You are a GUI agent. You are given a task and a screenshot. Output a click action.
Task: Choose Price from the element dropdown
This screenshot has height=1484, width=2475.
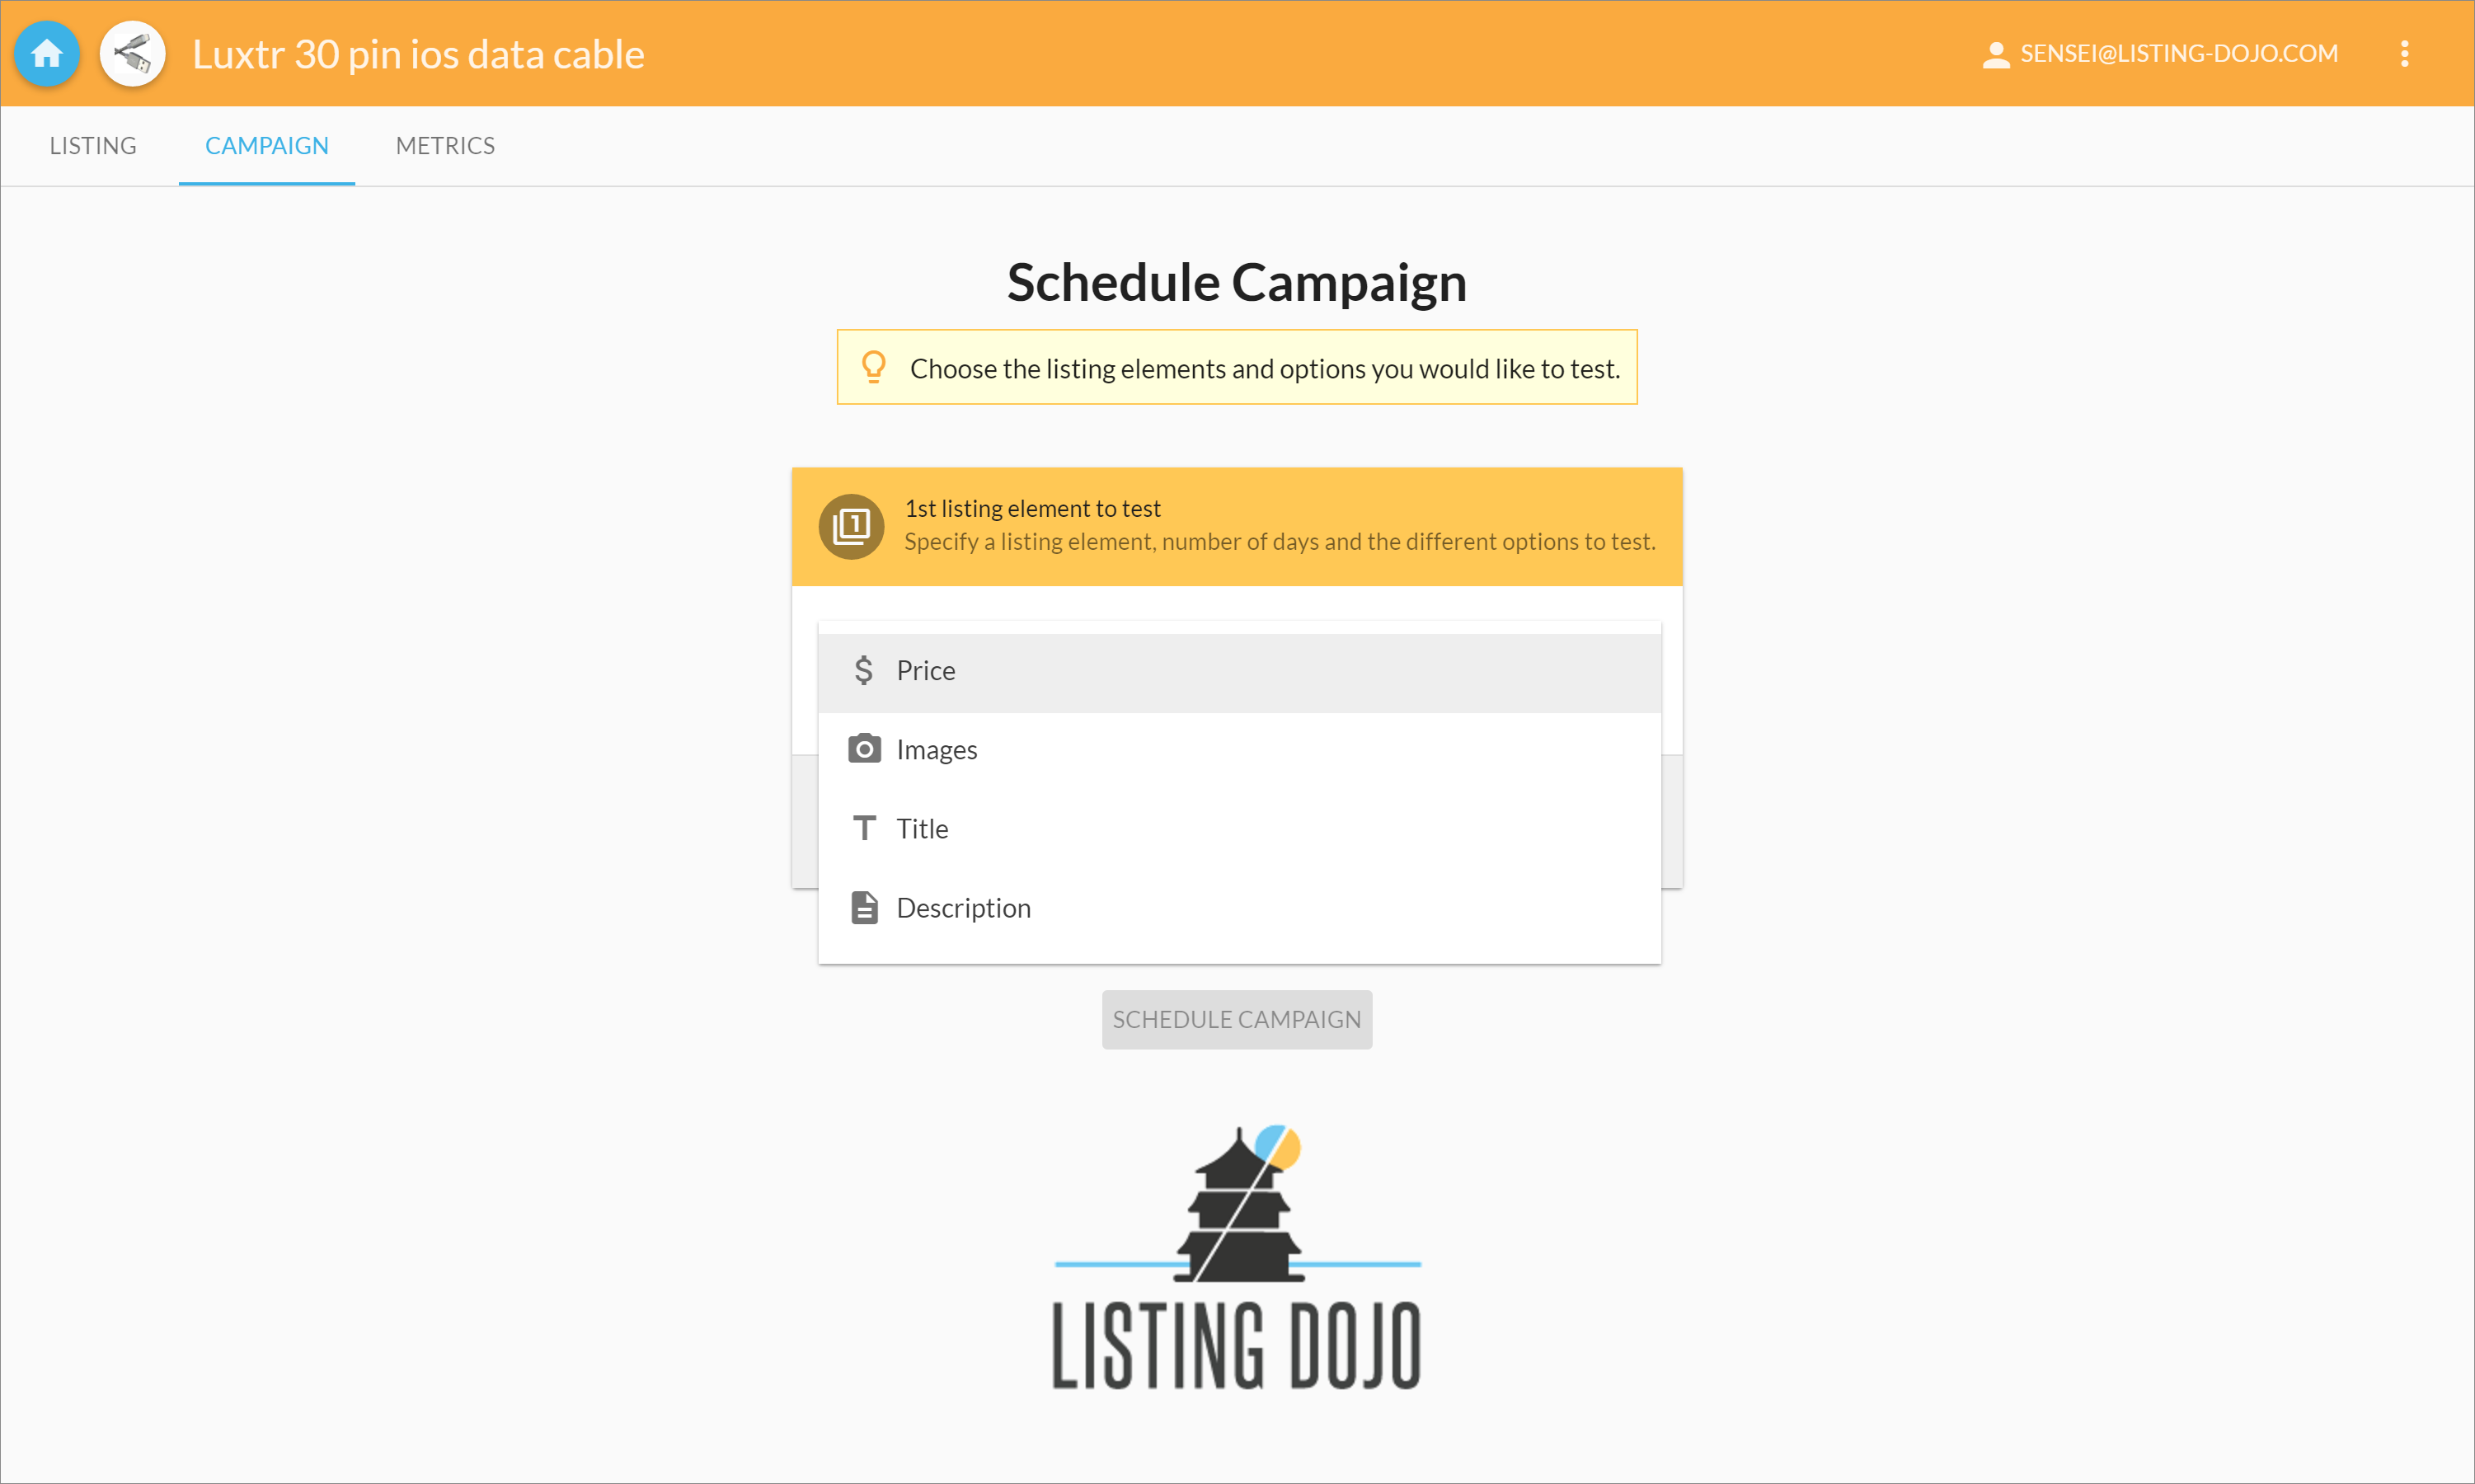[x=1239, y=671]
